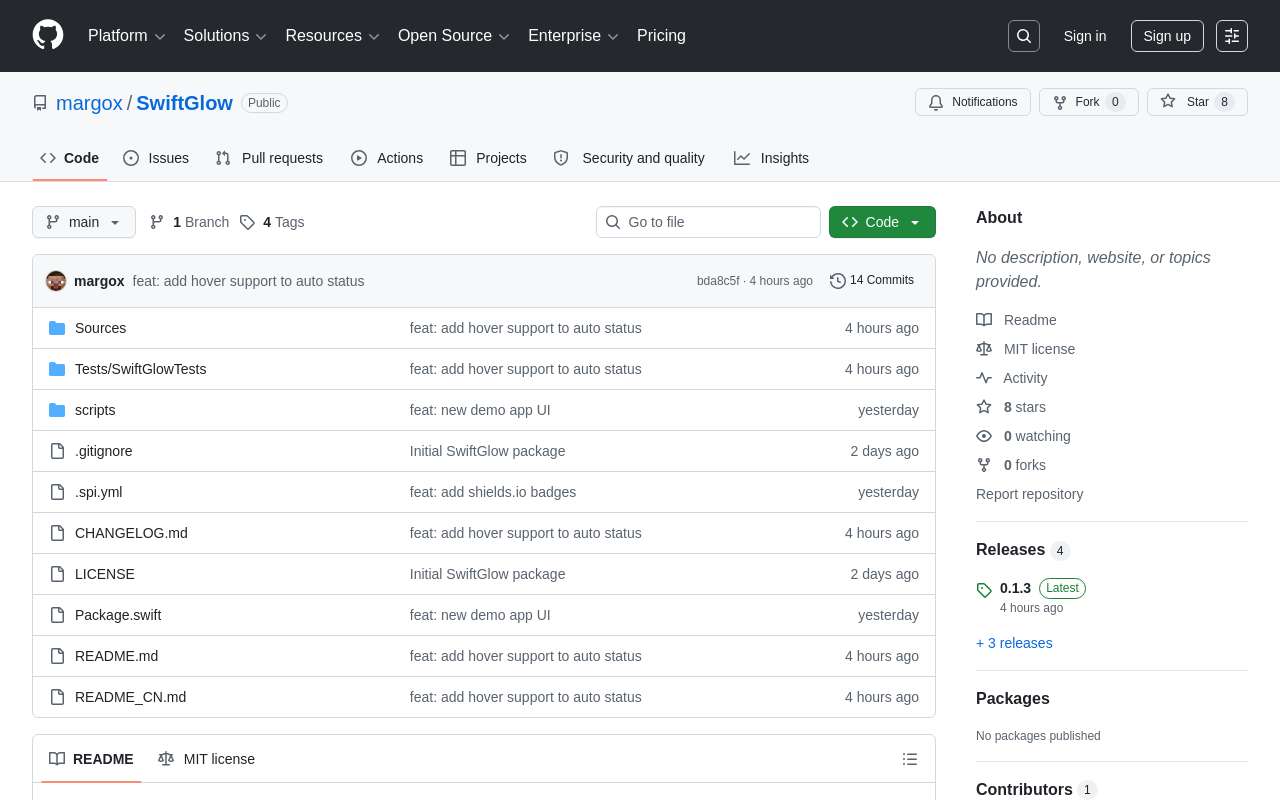Viewport: 1280px width, 800px height.
Task: Click the CHANGELOG.md file icon
Action: 57,533
